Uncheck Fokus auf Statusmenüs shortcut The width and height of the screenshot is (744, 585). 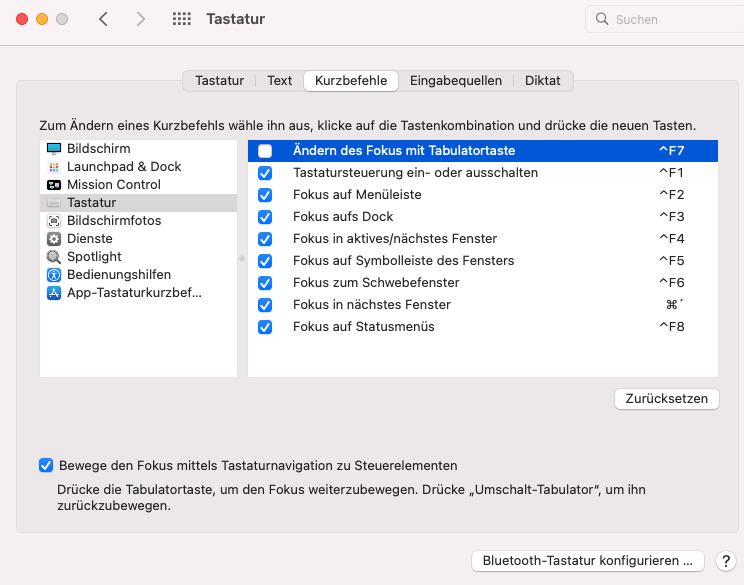[265, 327]
